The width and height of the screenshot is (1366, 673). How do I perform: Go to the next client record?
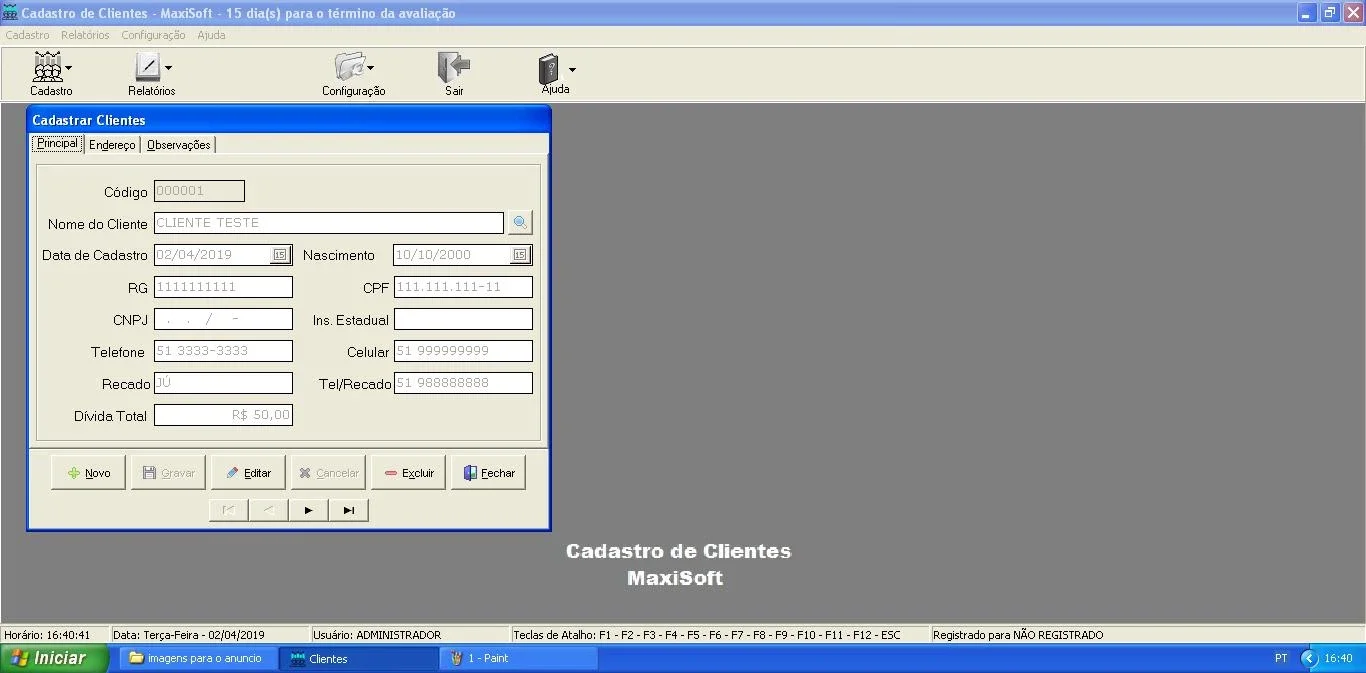[308, 511]
